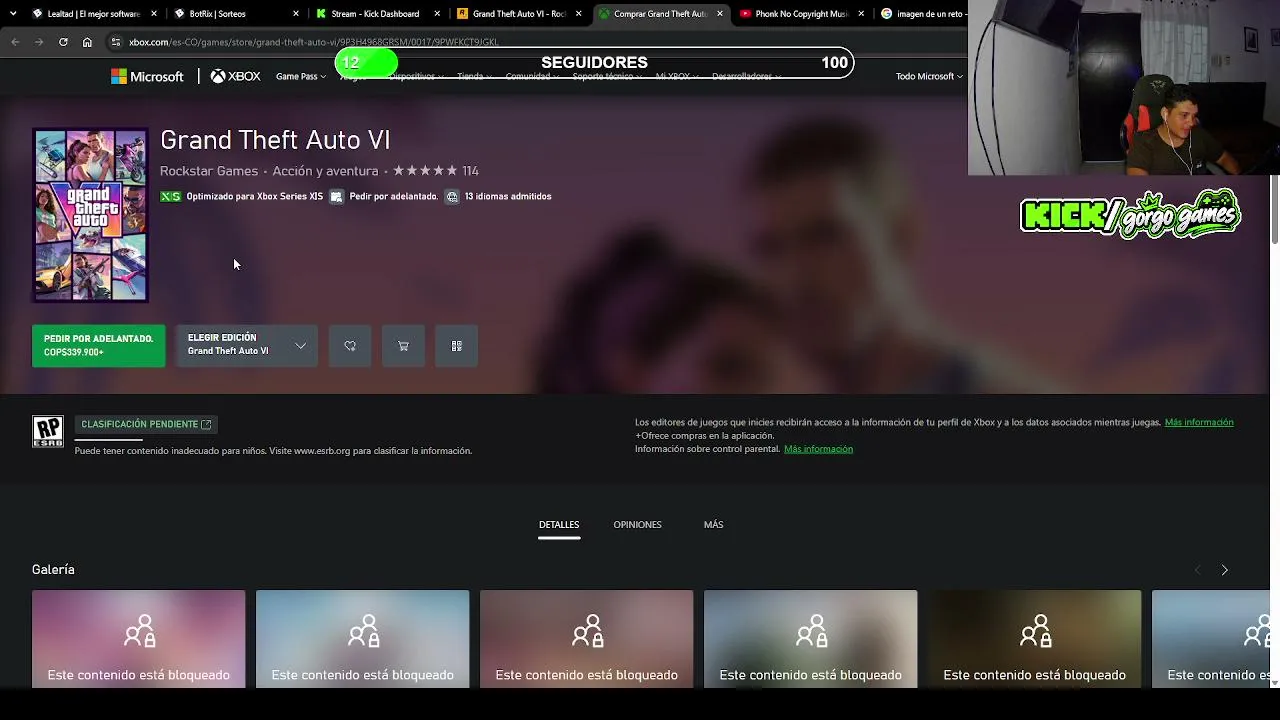Open the fifth blocked gallery image
Viewport: 1280px width, 720px height.
click(x=1034, y=639)
